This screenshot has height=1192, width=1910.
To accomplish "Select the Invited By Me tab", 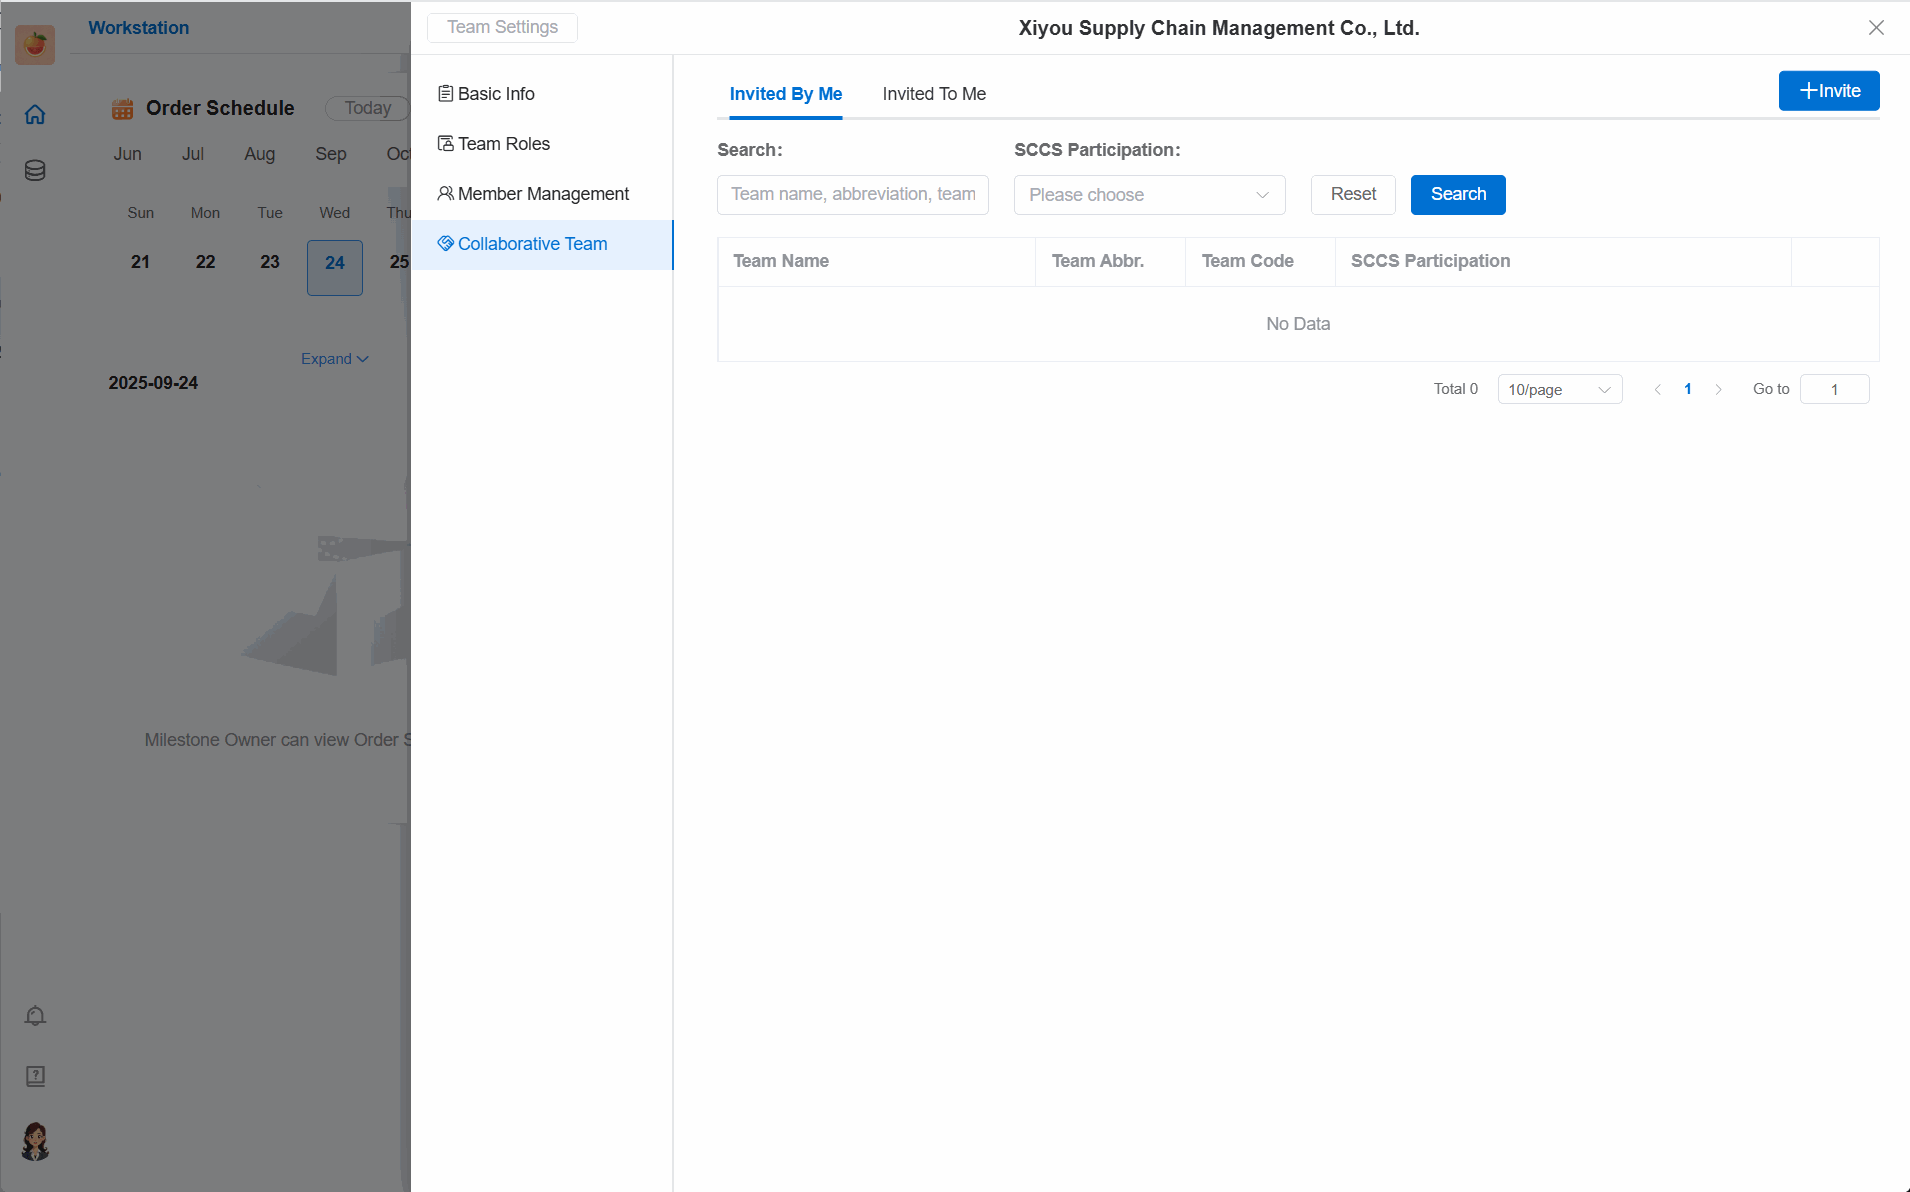I will (785, 94).
